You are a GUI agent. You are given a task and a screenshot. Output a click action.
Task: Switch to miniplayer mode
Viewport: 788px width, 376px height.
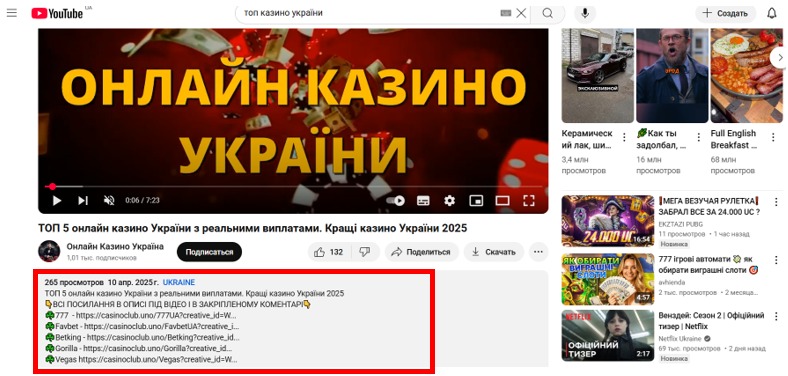click(x=475, y=201)
